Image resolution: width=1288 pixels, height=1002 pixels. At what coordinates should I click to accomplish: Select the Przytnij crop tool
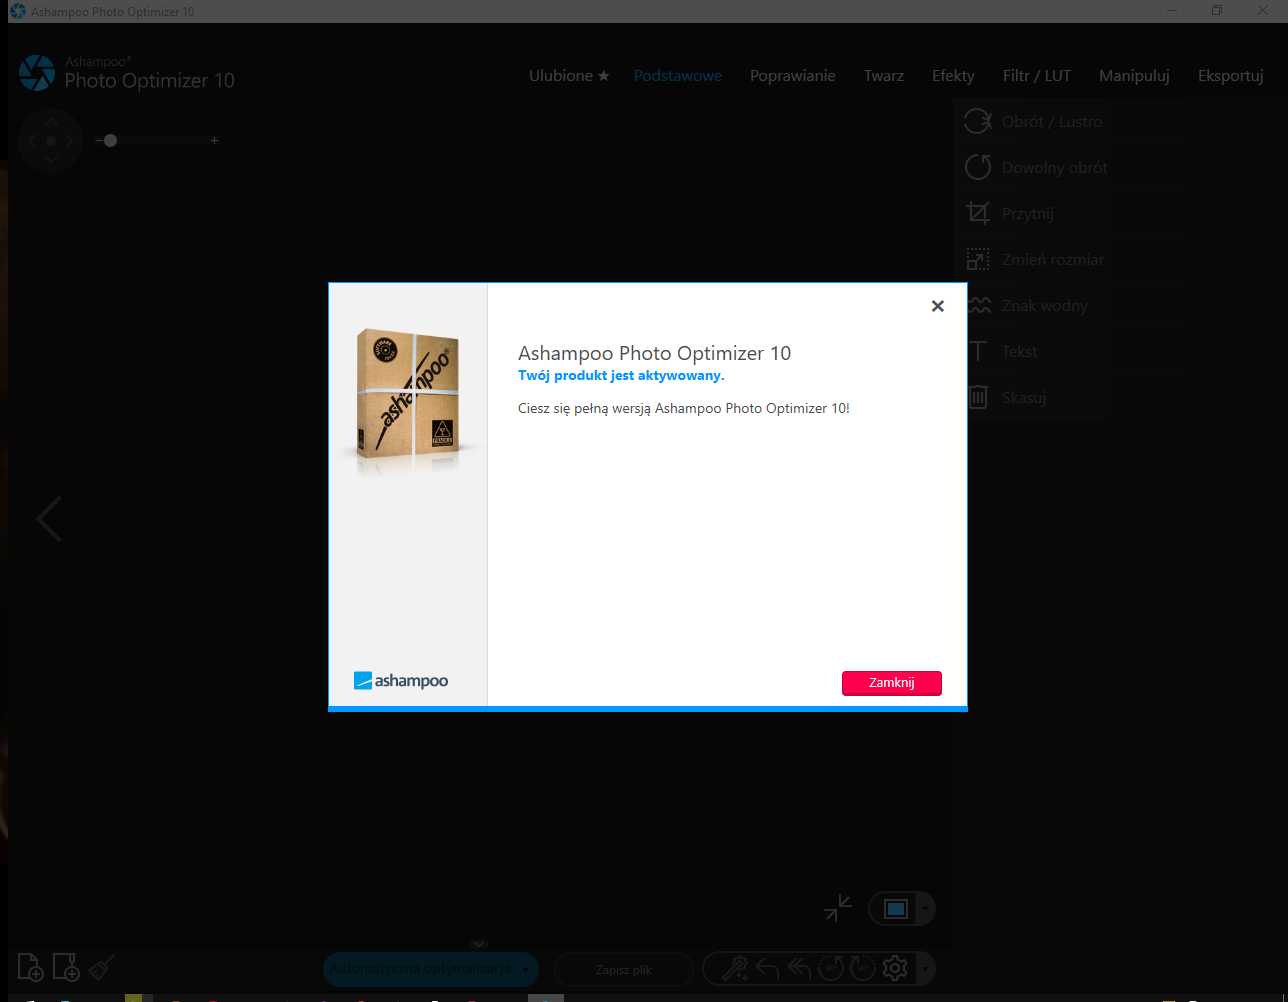1030,213
